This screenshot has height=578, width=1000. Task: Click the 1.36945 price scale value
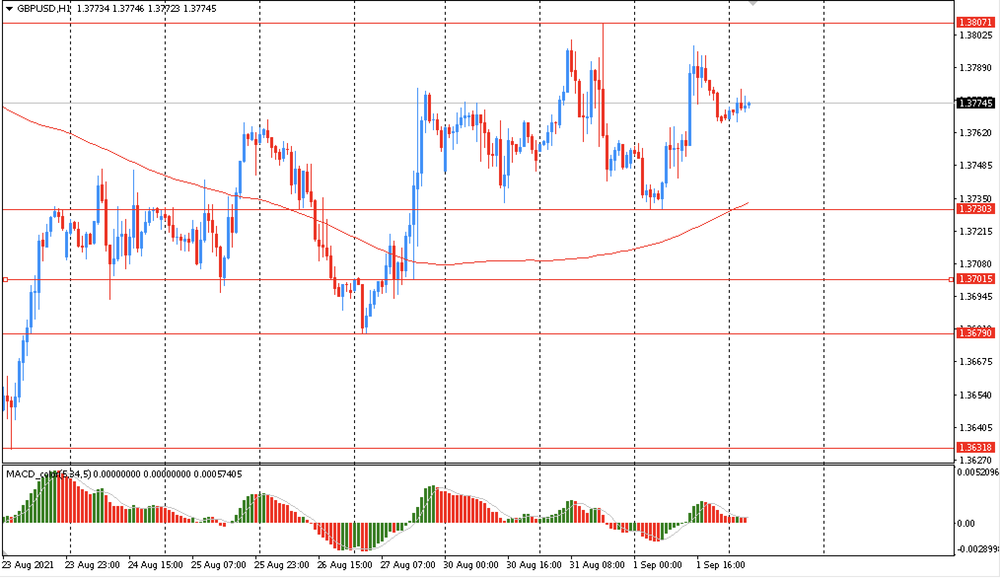(976, 296)
